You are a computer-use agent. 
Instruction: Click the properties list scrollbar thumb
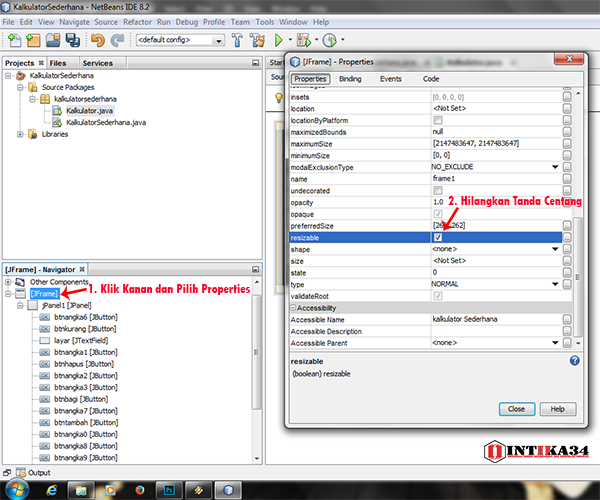click(x=578, y=277)
